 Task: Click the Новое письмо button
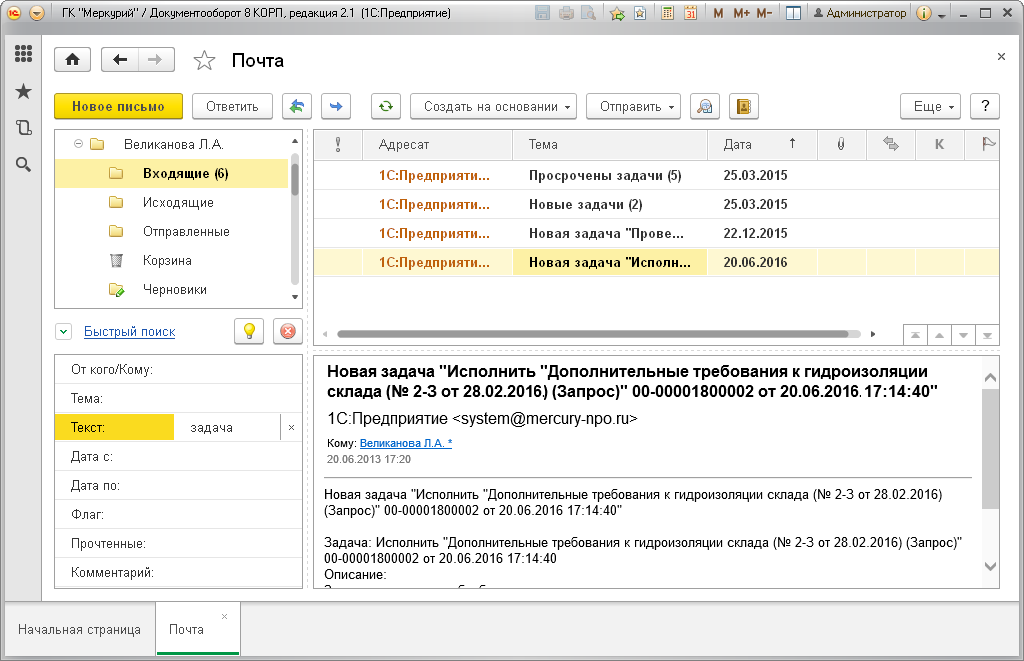click(118, 106)
